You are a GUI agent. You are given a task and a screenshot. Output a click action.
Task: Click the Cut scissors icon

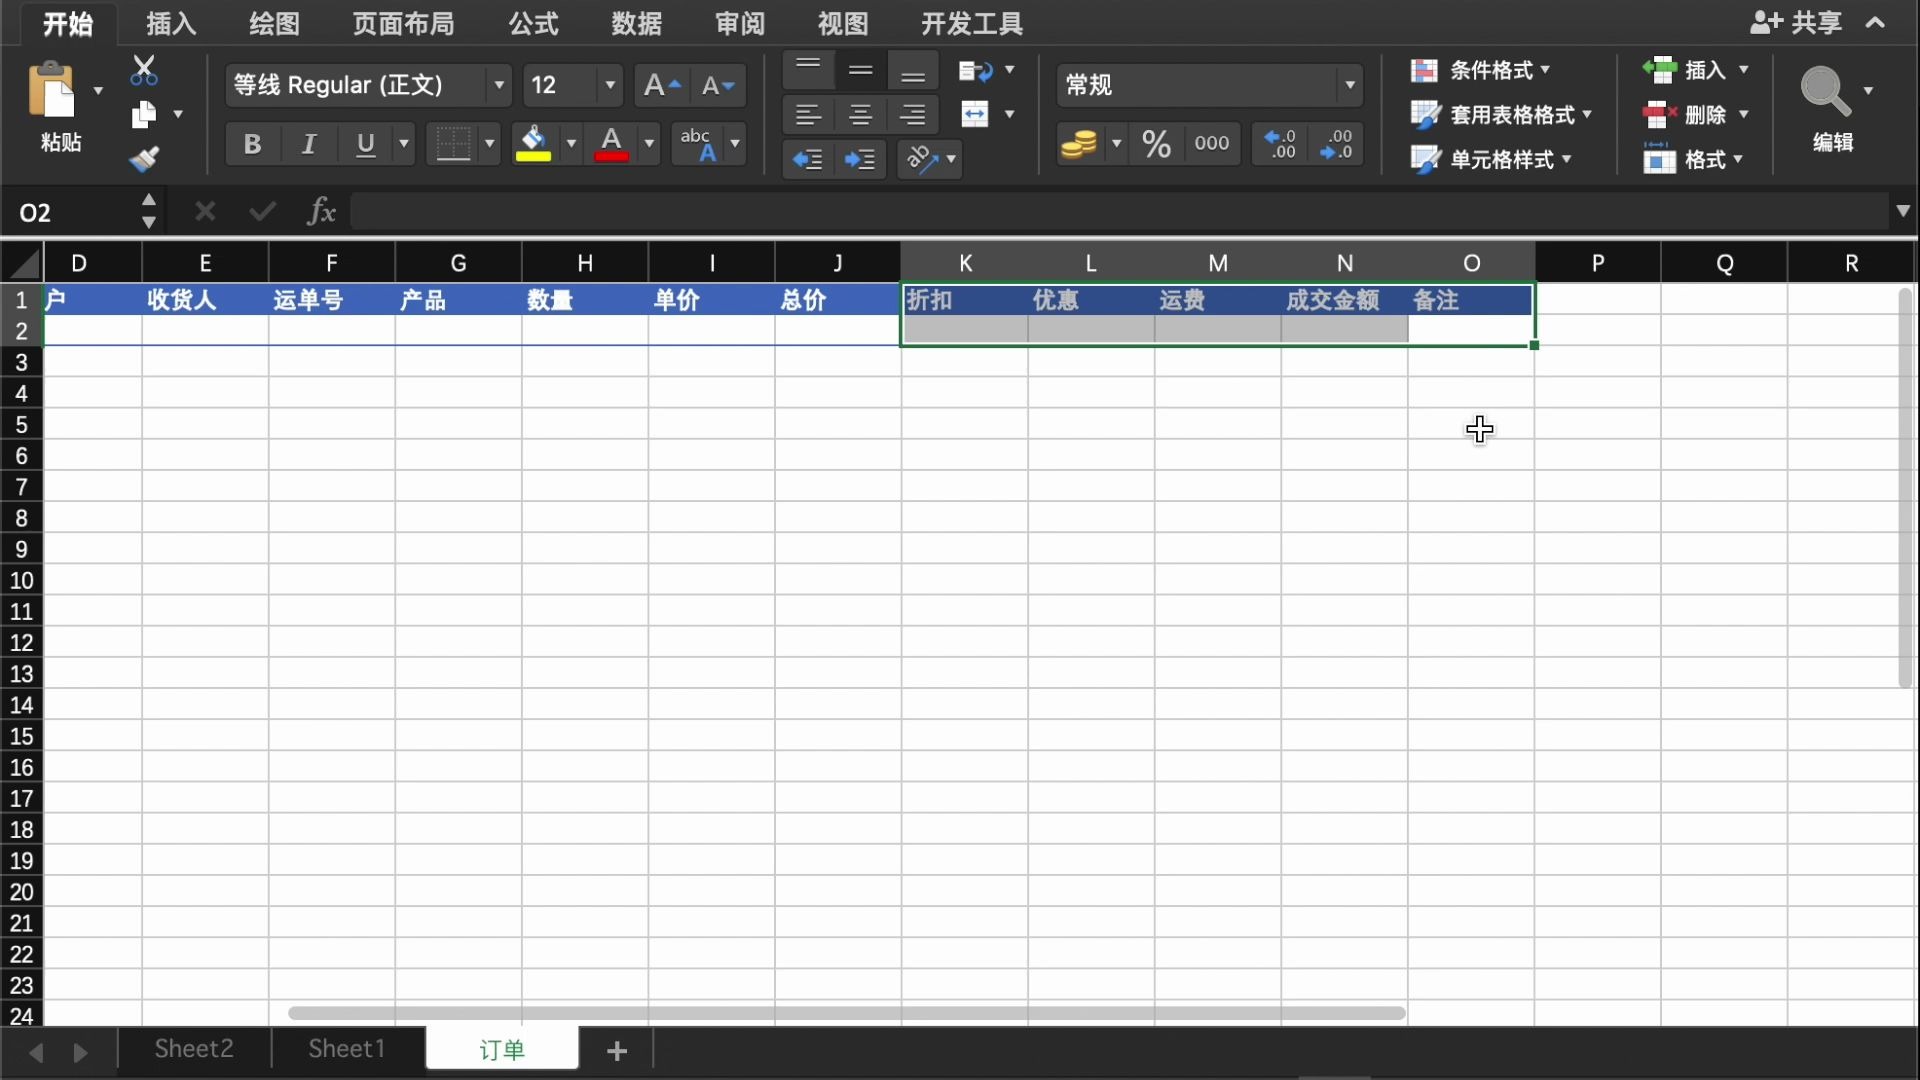pos(144,70)
